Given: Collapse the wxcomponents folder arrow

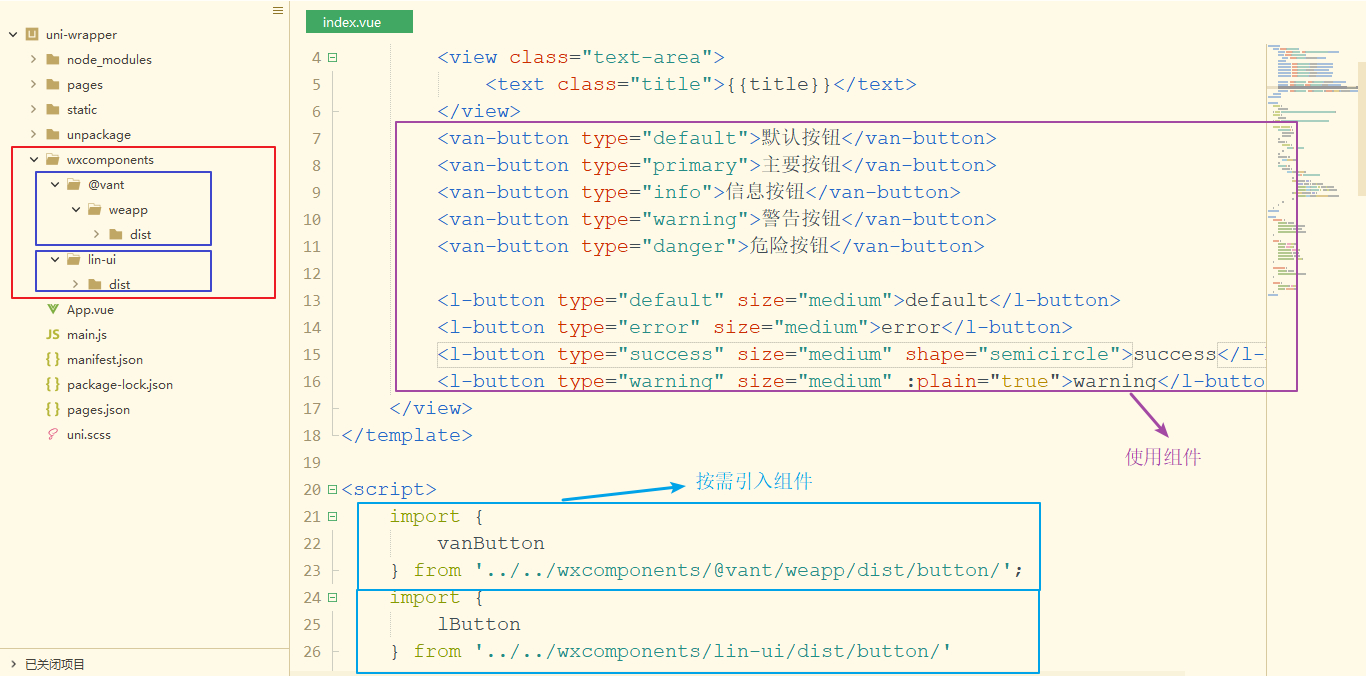Looking at the screenshot, I should 33,159.
